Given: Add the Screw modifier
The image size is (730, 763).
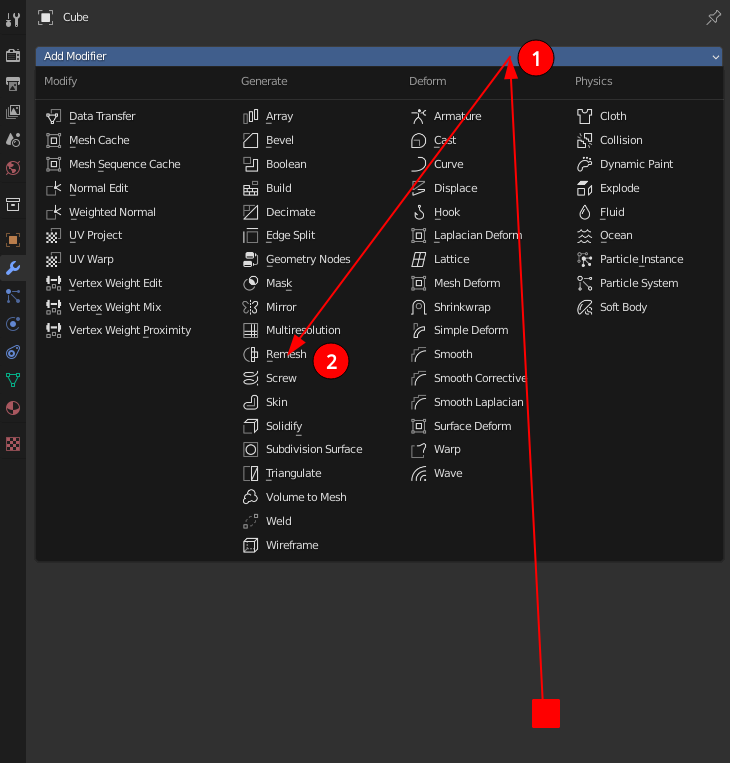Looking at the screenshot, I should (269, 378).
